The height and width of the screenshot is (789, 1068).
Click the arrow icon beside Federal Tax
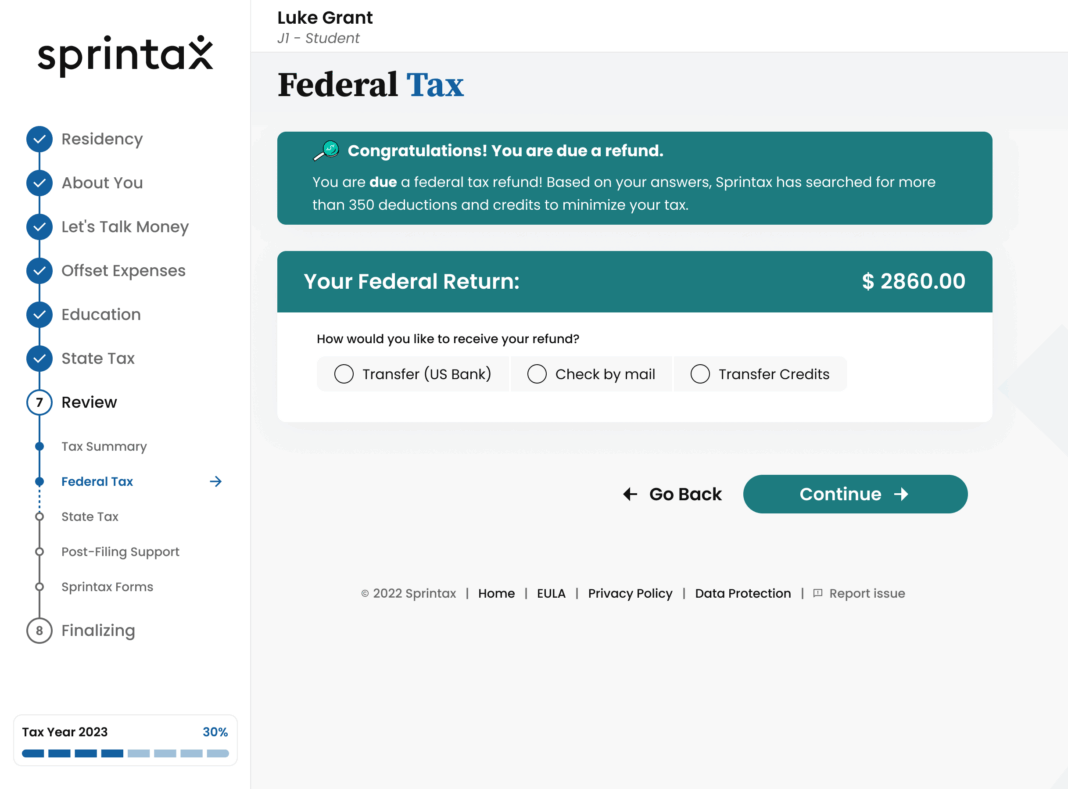coord(215,481)
